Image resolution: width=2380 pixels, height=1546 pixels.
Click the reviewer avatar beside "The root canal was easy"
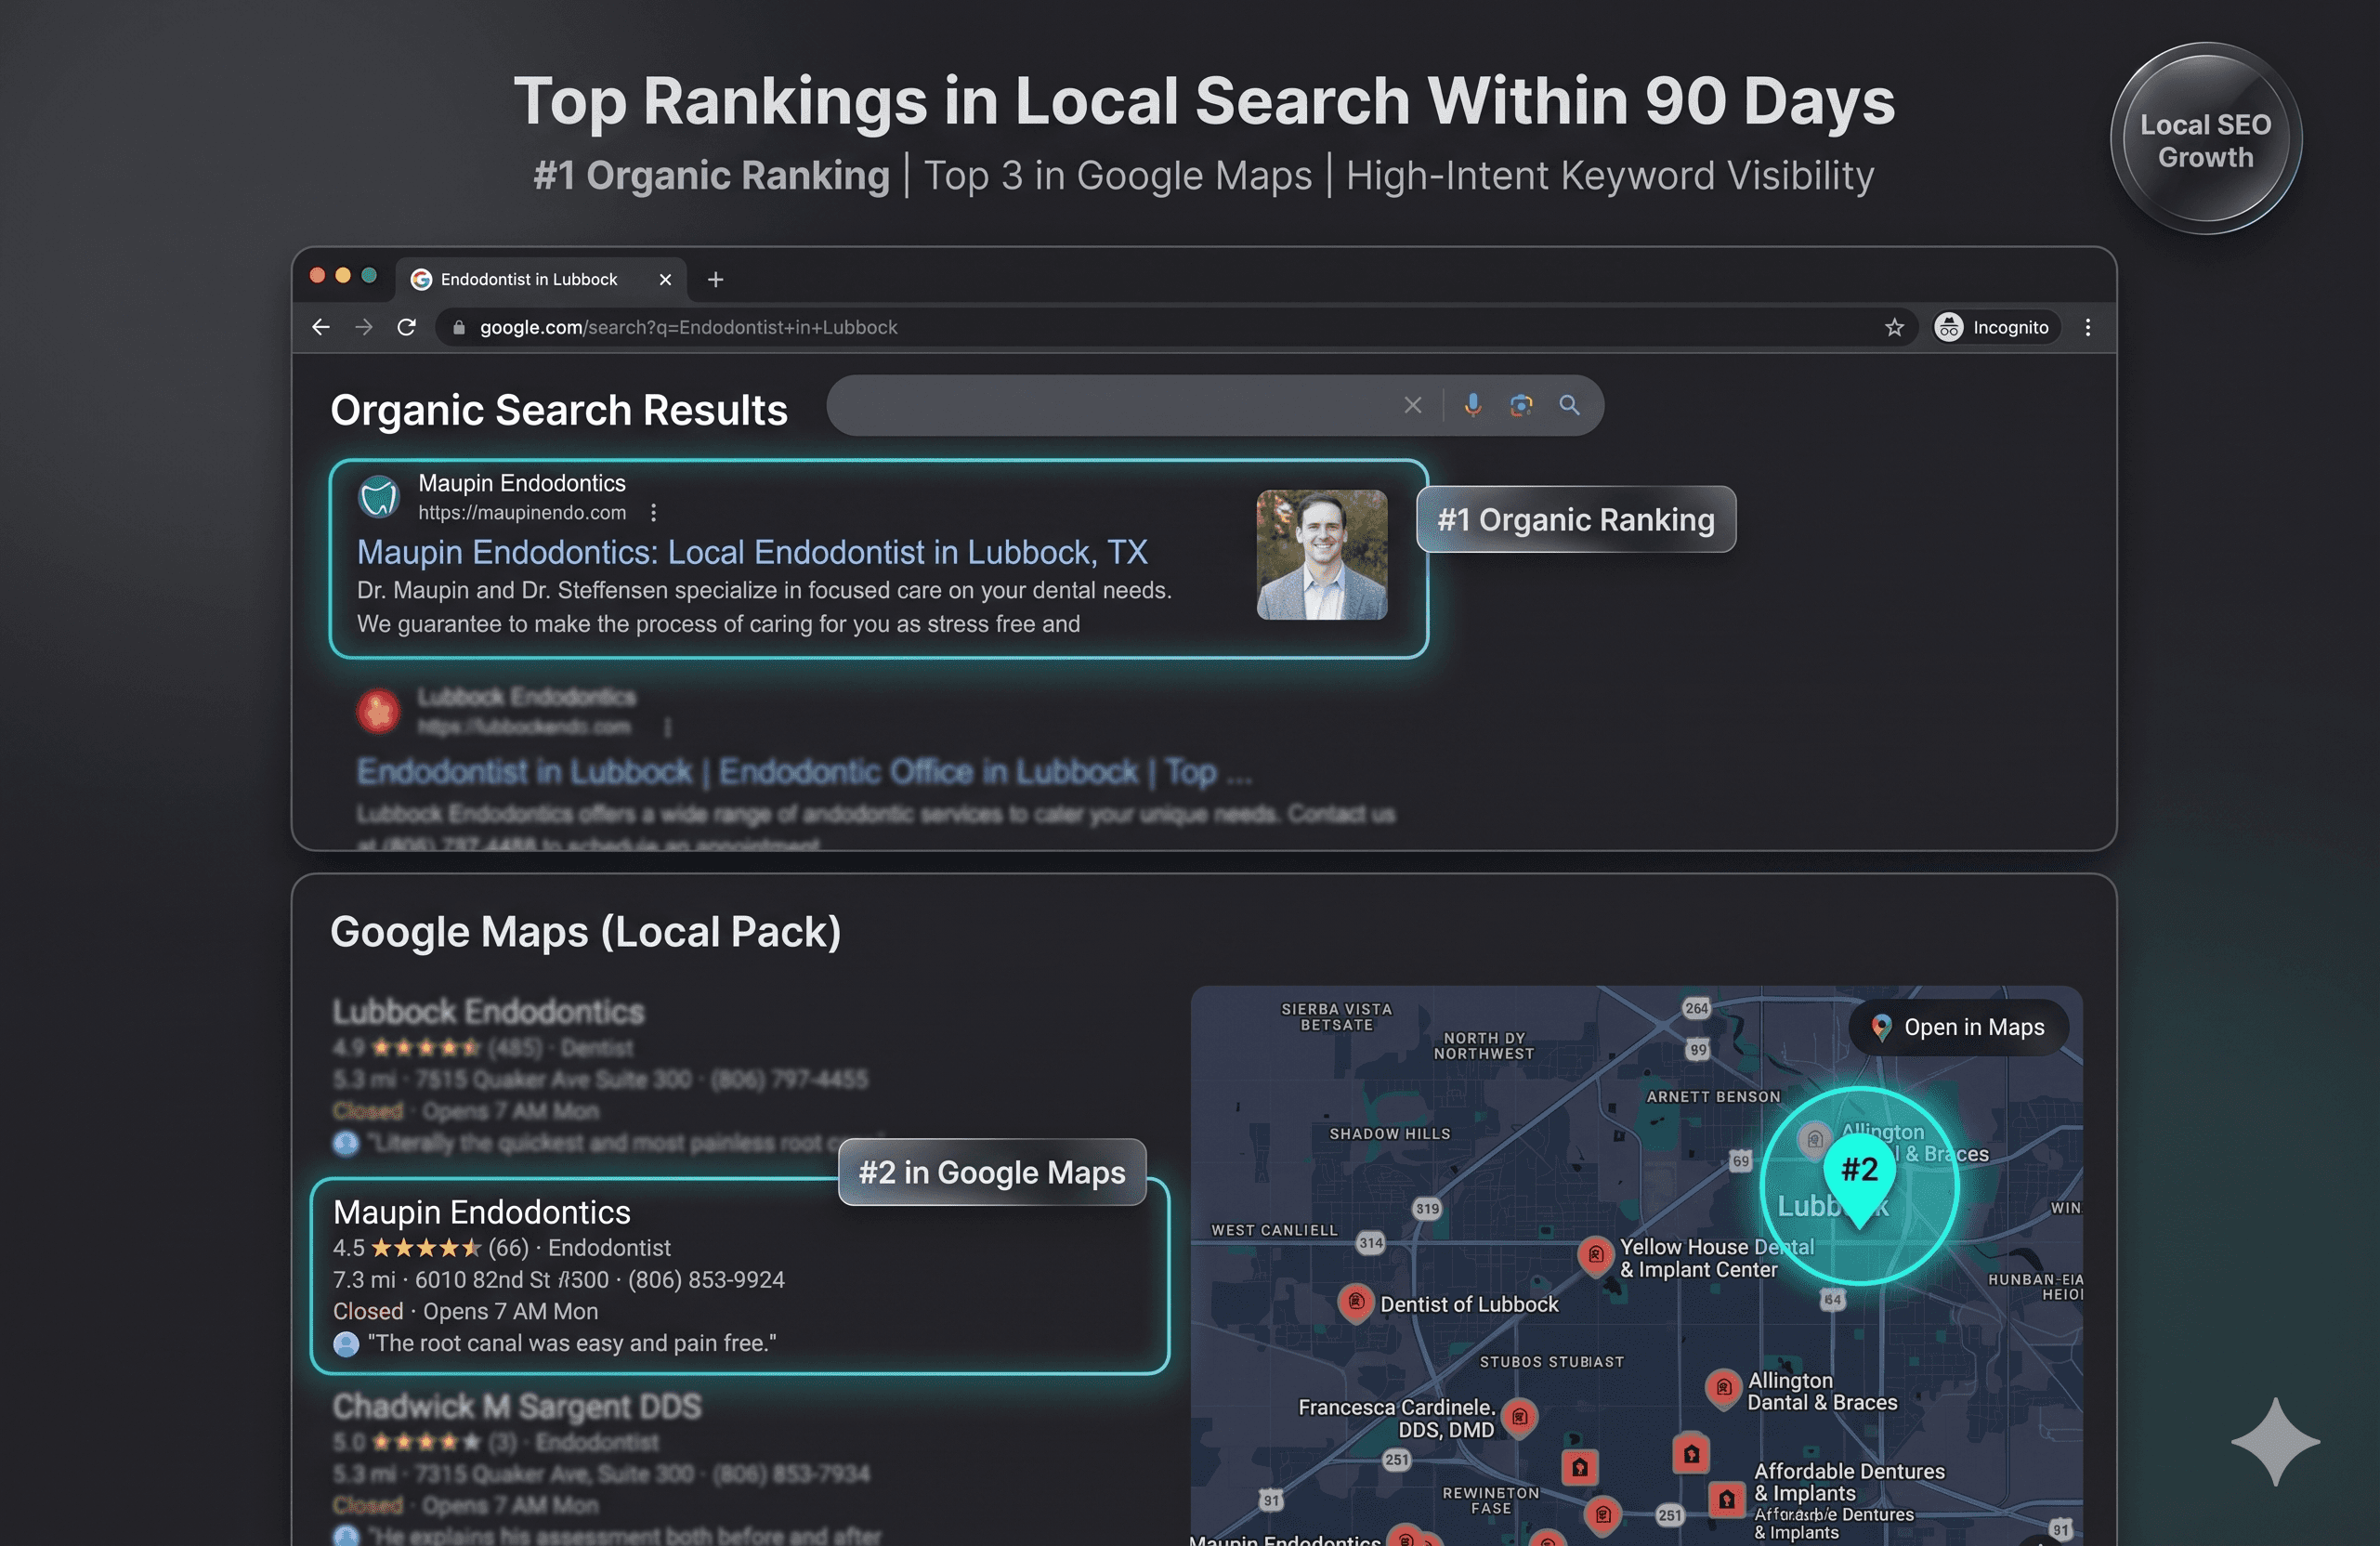pyautogui.click(x=346, y=1343)
